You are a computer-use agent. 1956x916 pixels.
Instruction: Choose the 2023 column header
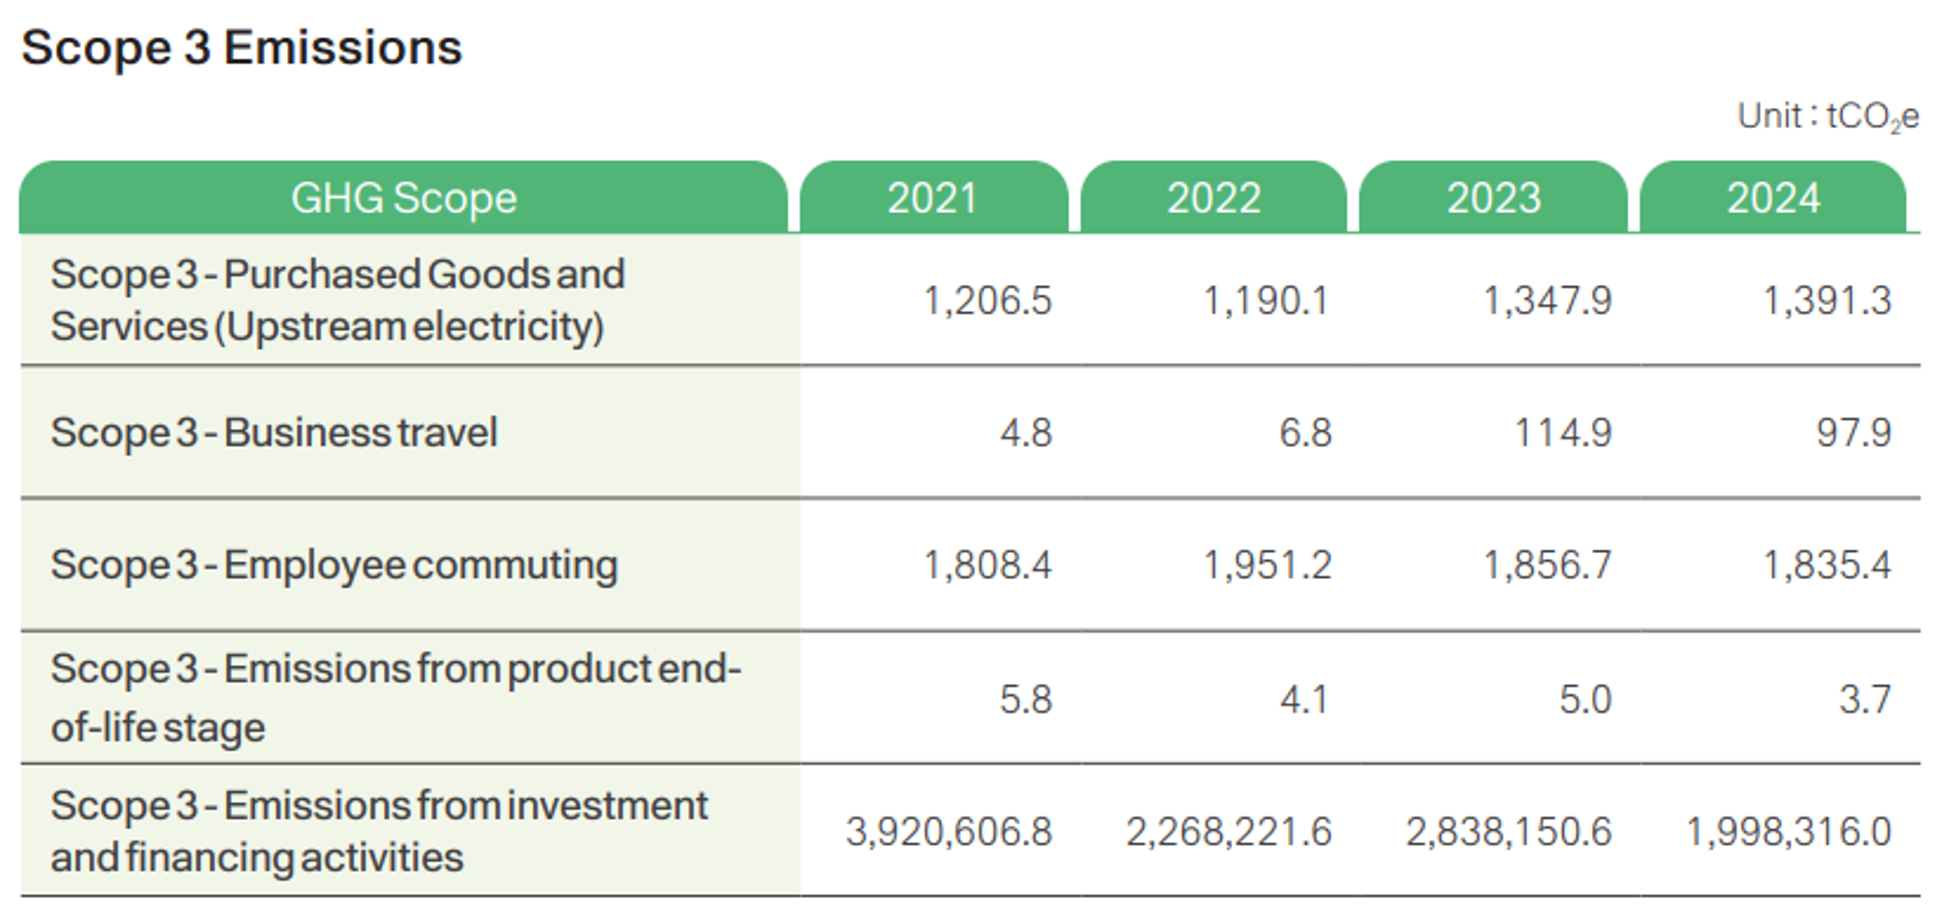click(1493, 198)
